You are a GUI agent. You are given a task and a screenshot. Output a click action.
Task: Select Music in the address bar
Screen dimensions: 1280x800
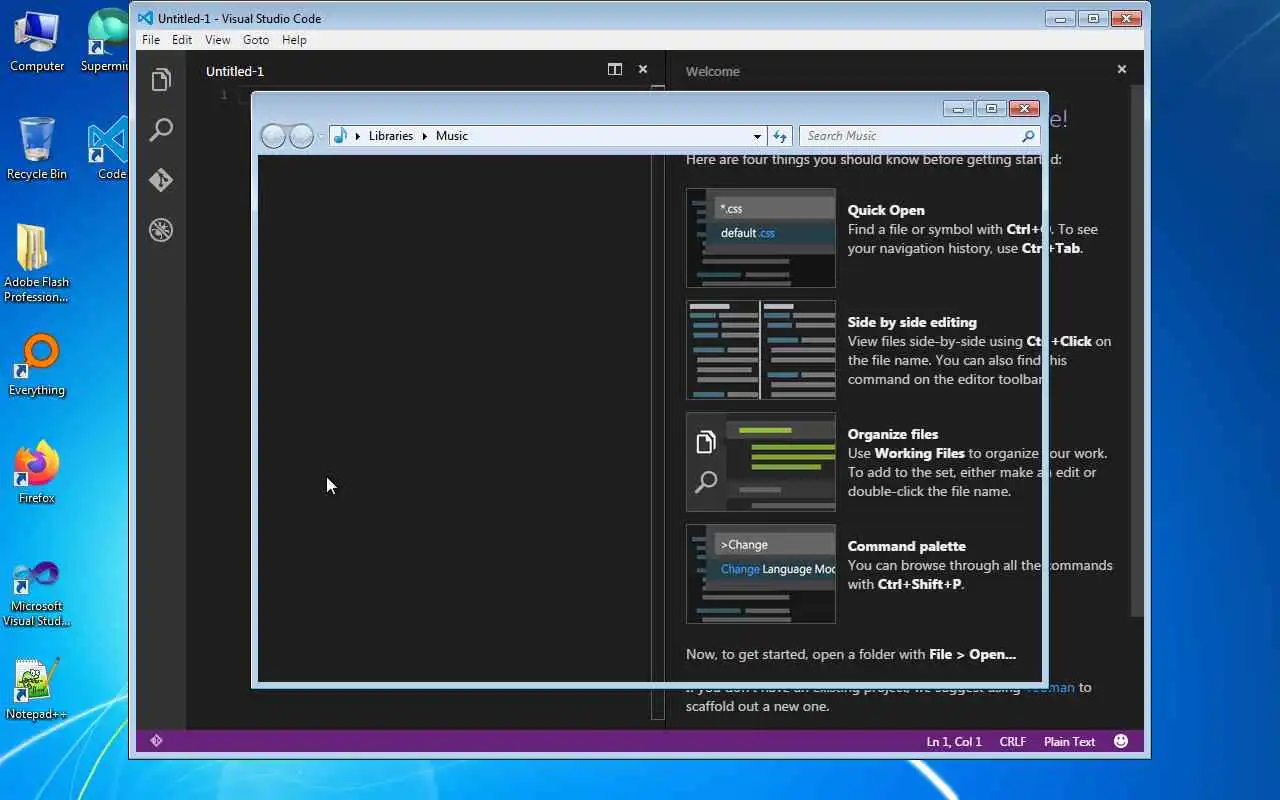pos(452,136)
